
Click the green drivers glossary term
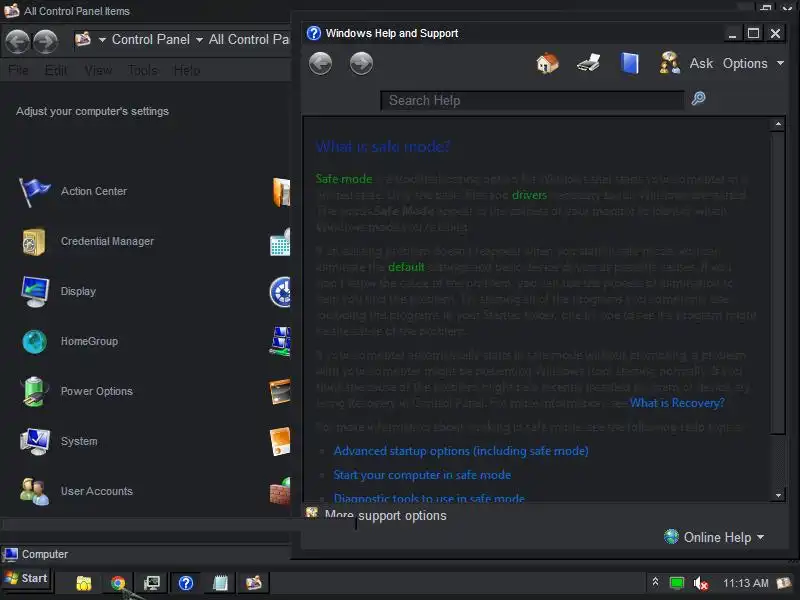point(530,195)
